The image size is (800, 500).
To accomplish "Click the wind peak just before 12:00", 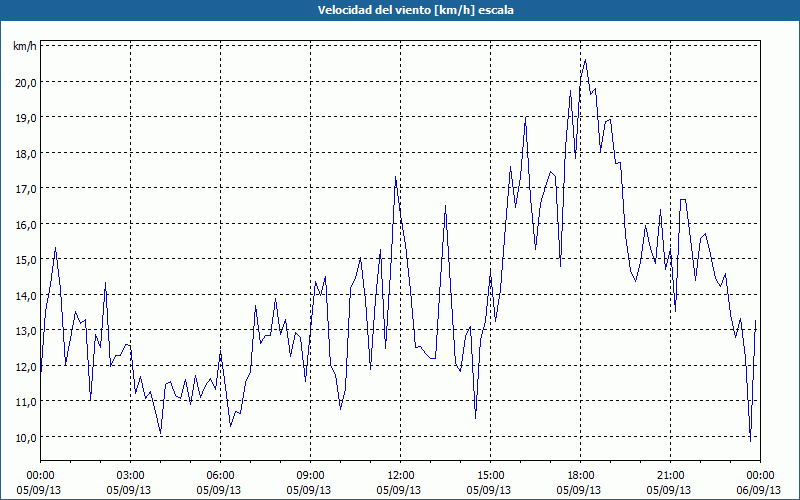I will pos(395,177).
